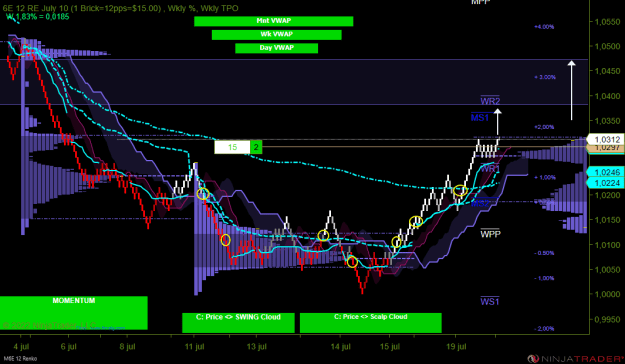This screenshot has height=364, width=625.
Task: Click the +3.00% weekly percent label
Action: [545, 77]
